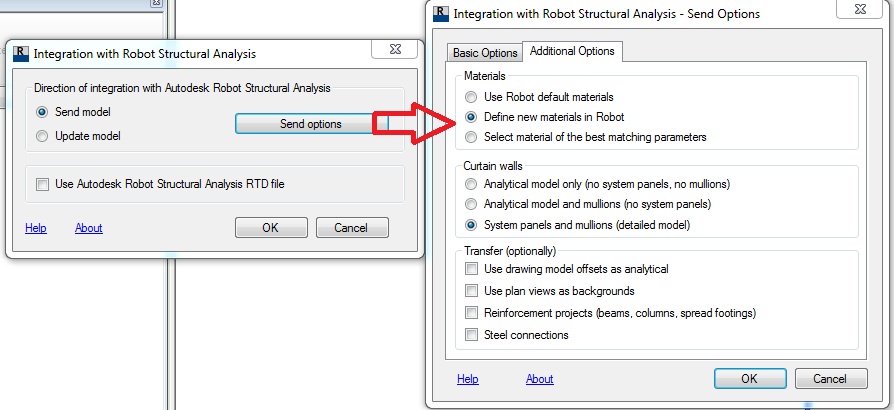Confirm with OK in Integration dialog

click(271, 228)
